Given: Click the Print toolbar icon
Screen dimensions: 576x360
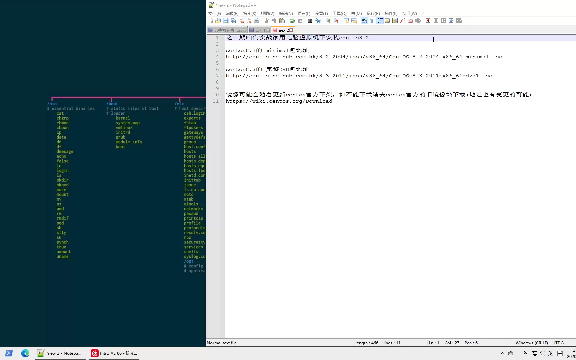Looking at the screenshot, I should point(257,21).
